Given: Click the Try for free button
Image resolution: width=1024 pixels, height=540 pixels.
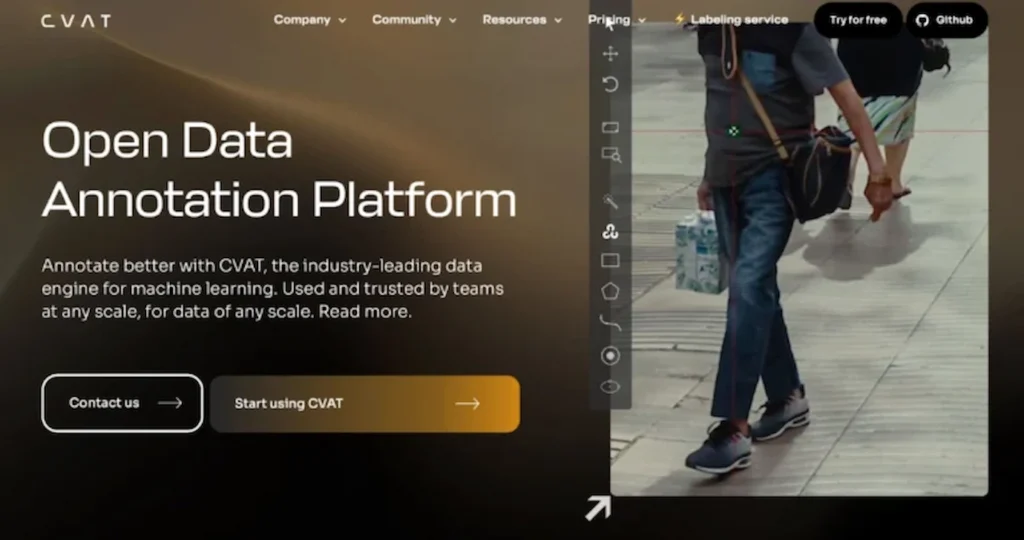Looking at the screenshot, I should [858, 20].
